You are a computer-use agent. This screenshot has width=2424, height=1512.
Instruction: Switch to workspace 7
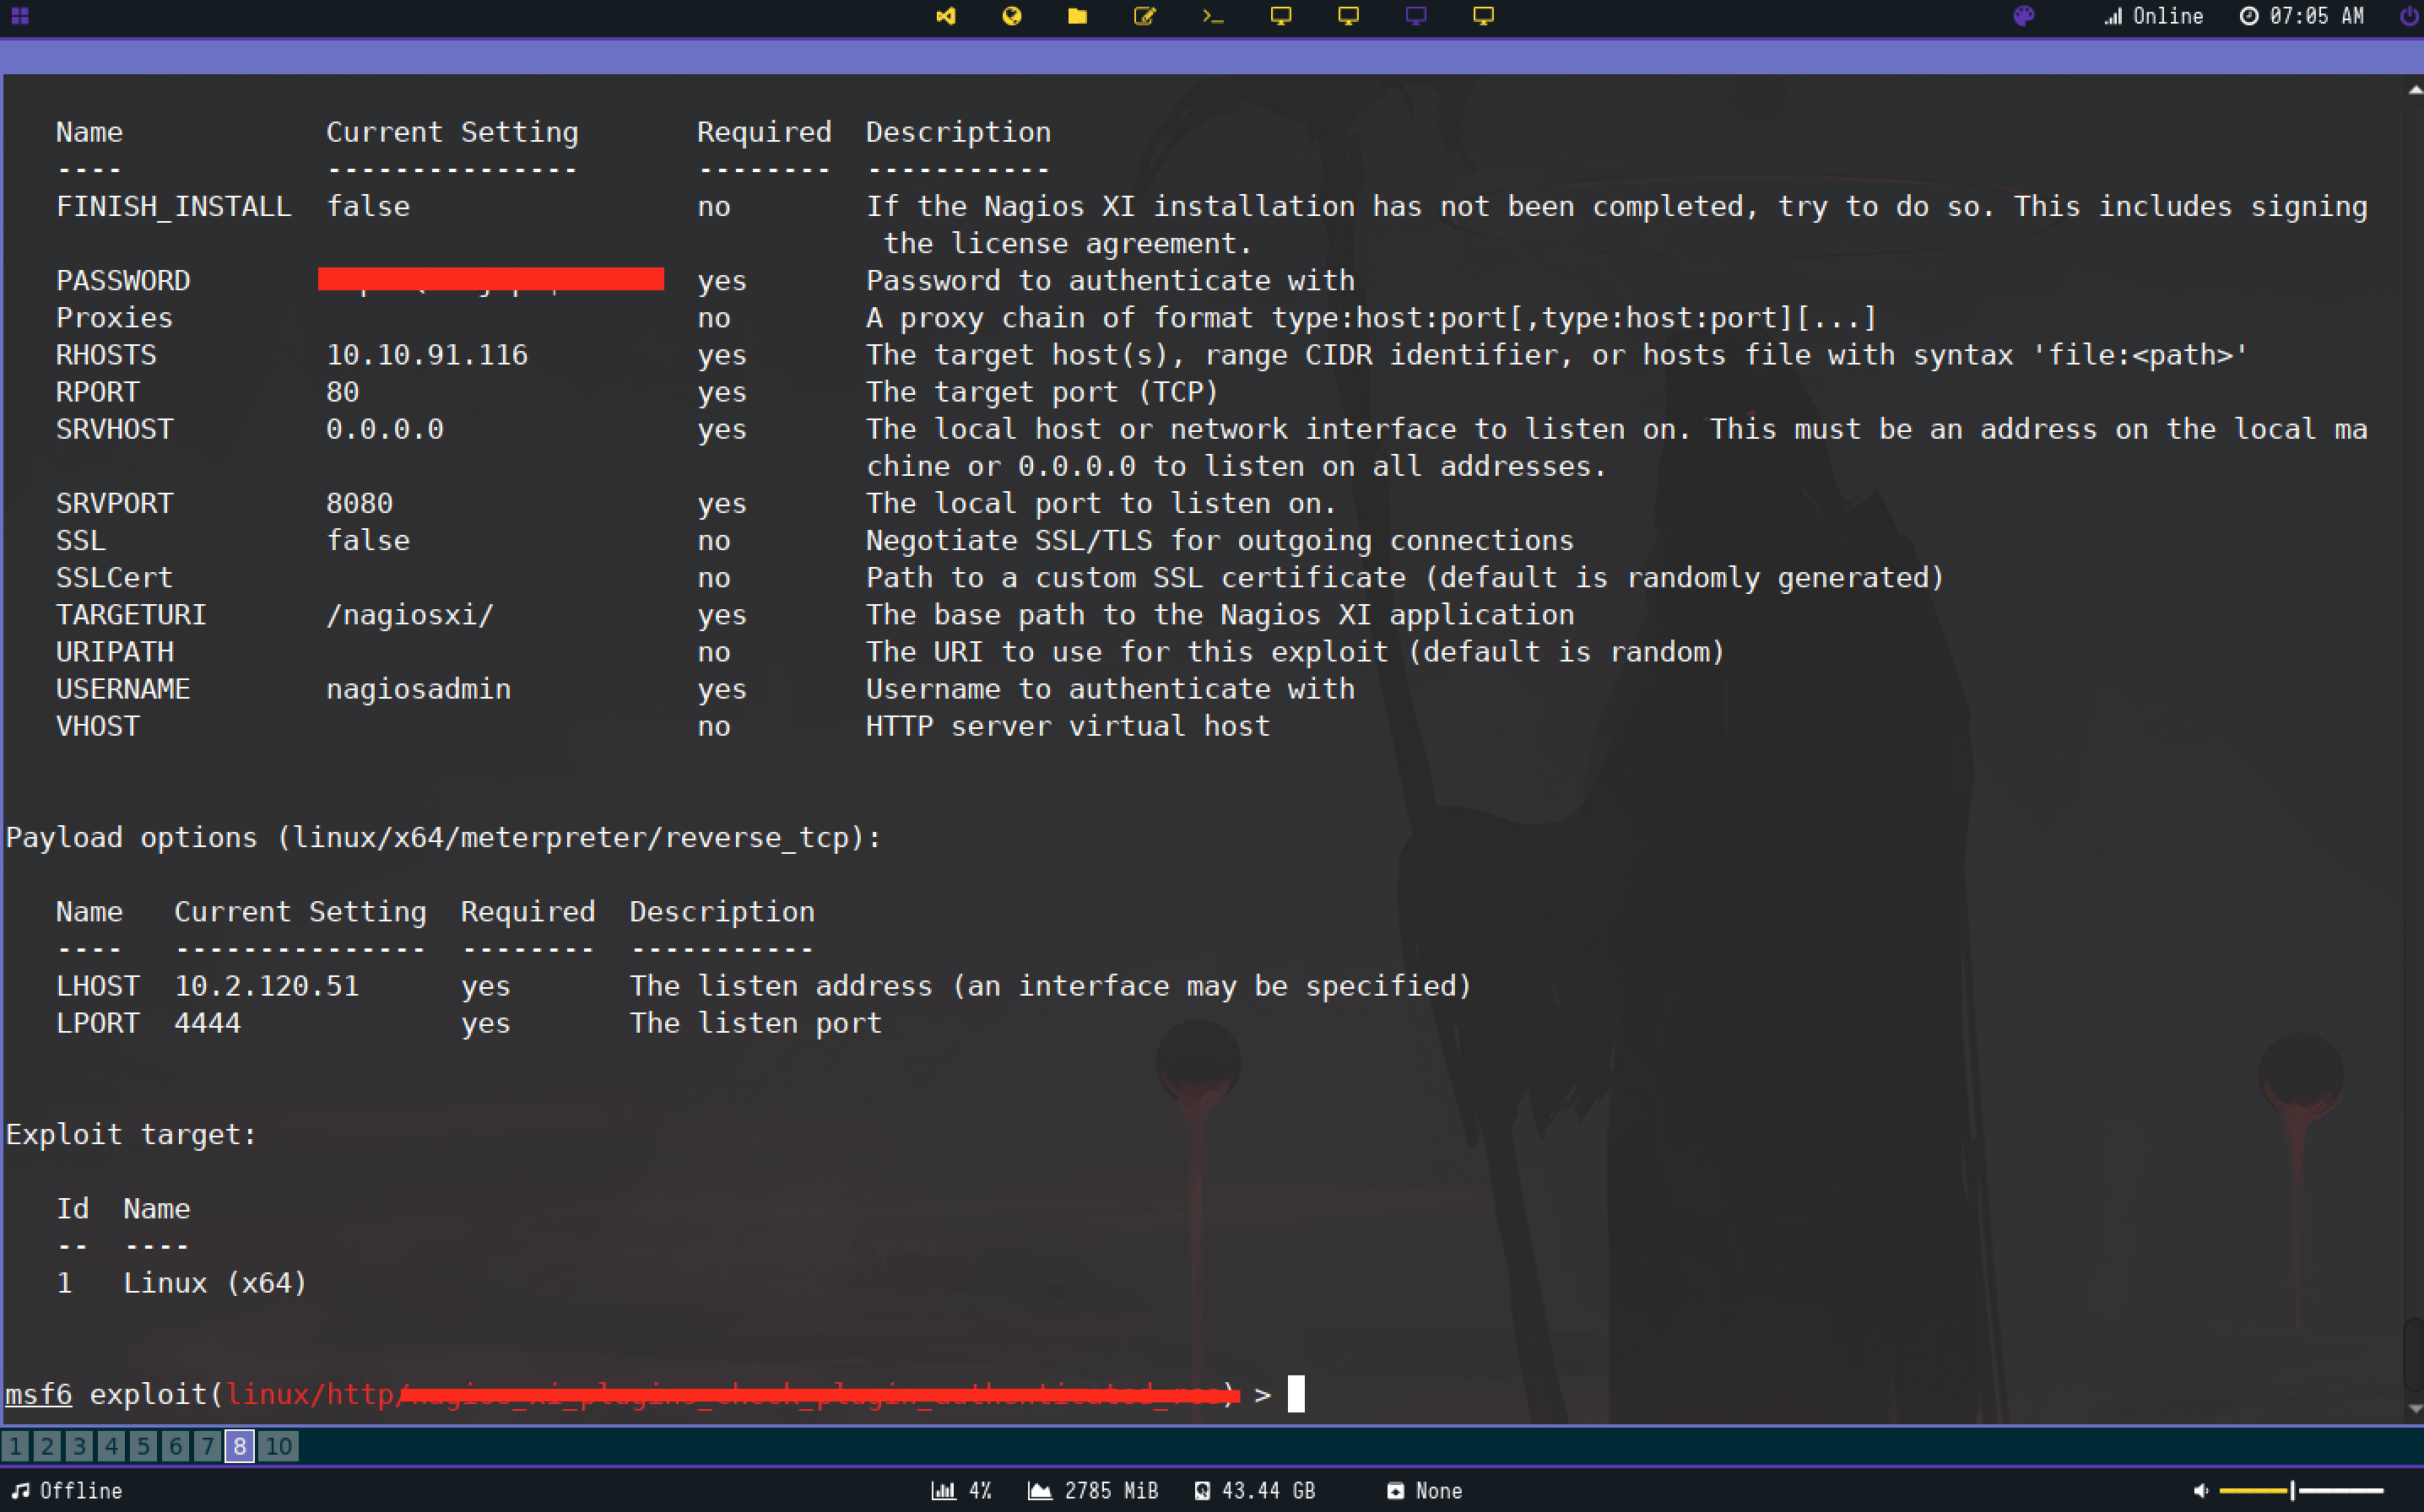coord(207,1446)
